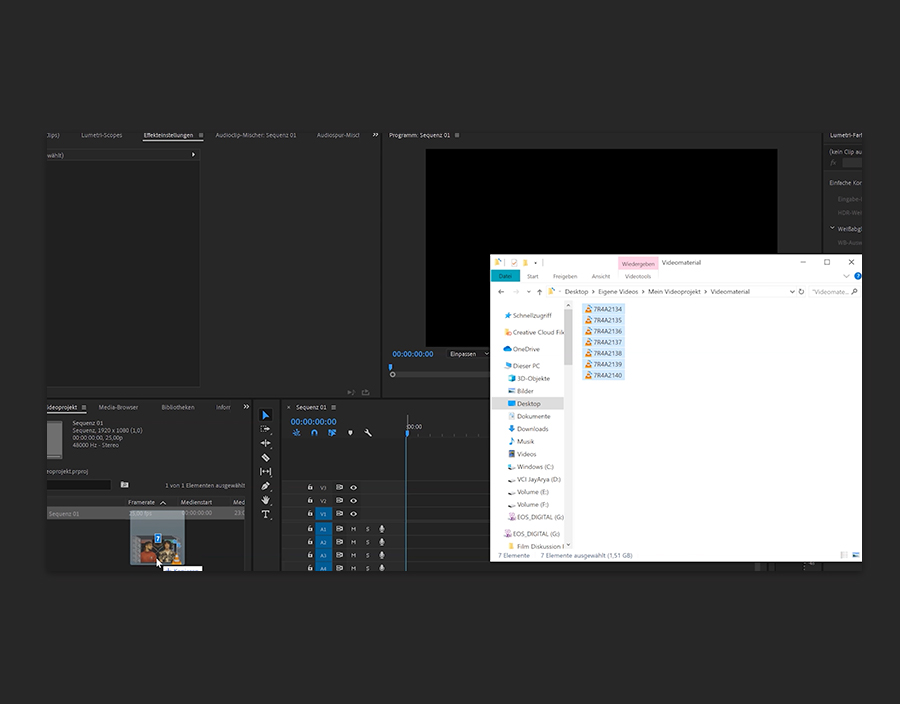This screenshot has height=704, width=900.
Task: Switch to Lumetri-Scopes tab
Action: pos(102,135)
